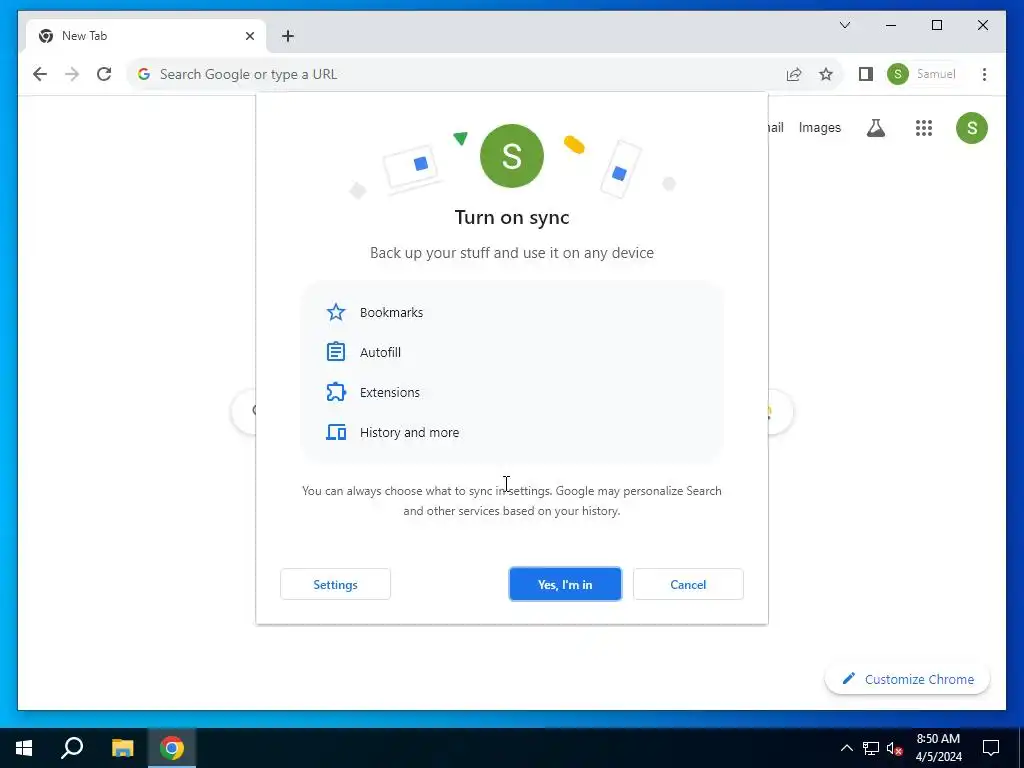Screen dimensions: 1024x768
Task: Click the large S avatar in dialog
Action: tap(511, 156)
